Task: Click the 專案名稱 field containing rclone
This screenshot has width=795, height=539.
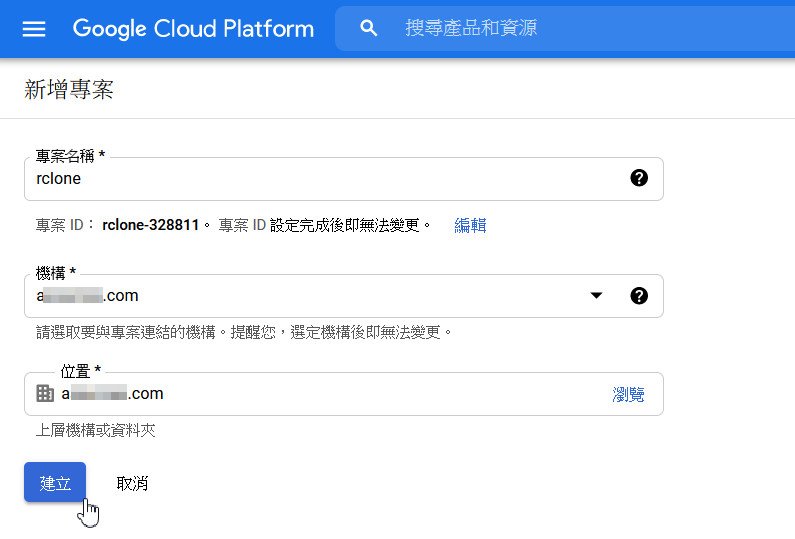Action: (320, 179)
